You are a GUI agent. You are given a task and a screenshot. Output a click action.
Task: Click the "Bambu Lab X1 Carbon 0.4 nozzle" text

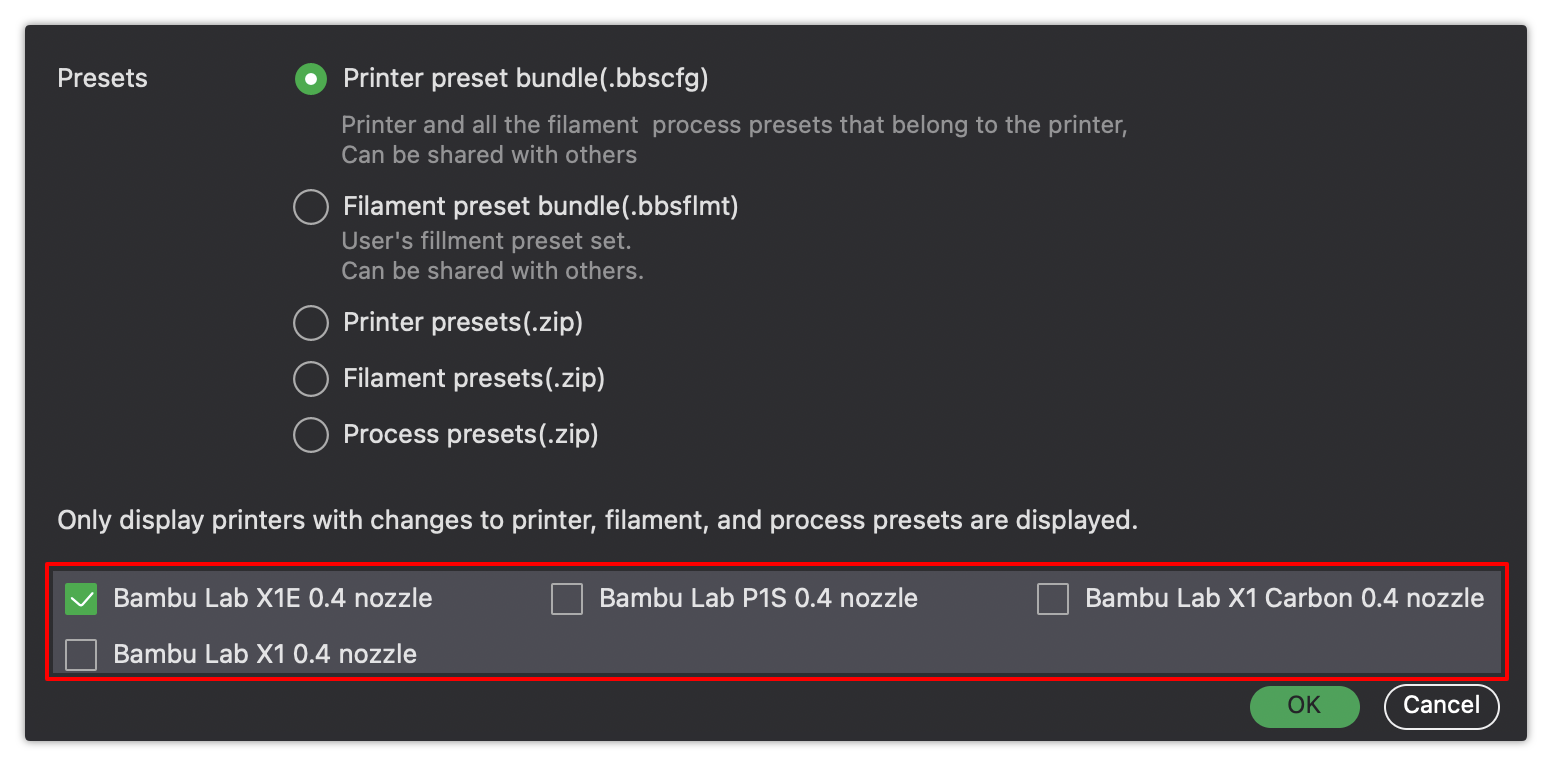[x=1285, y=599]
